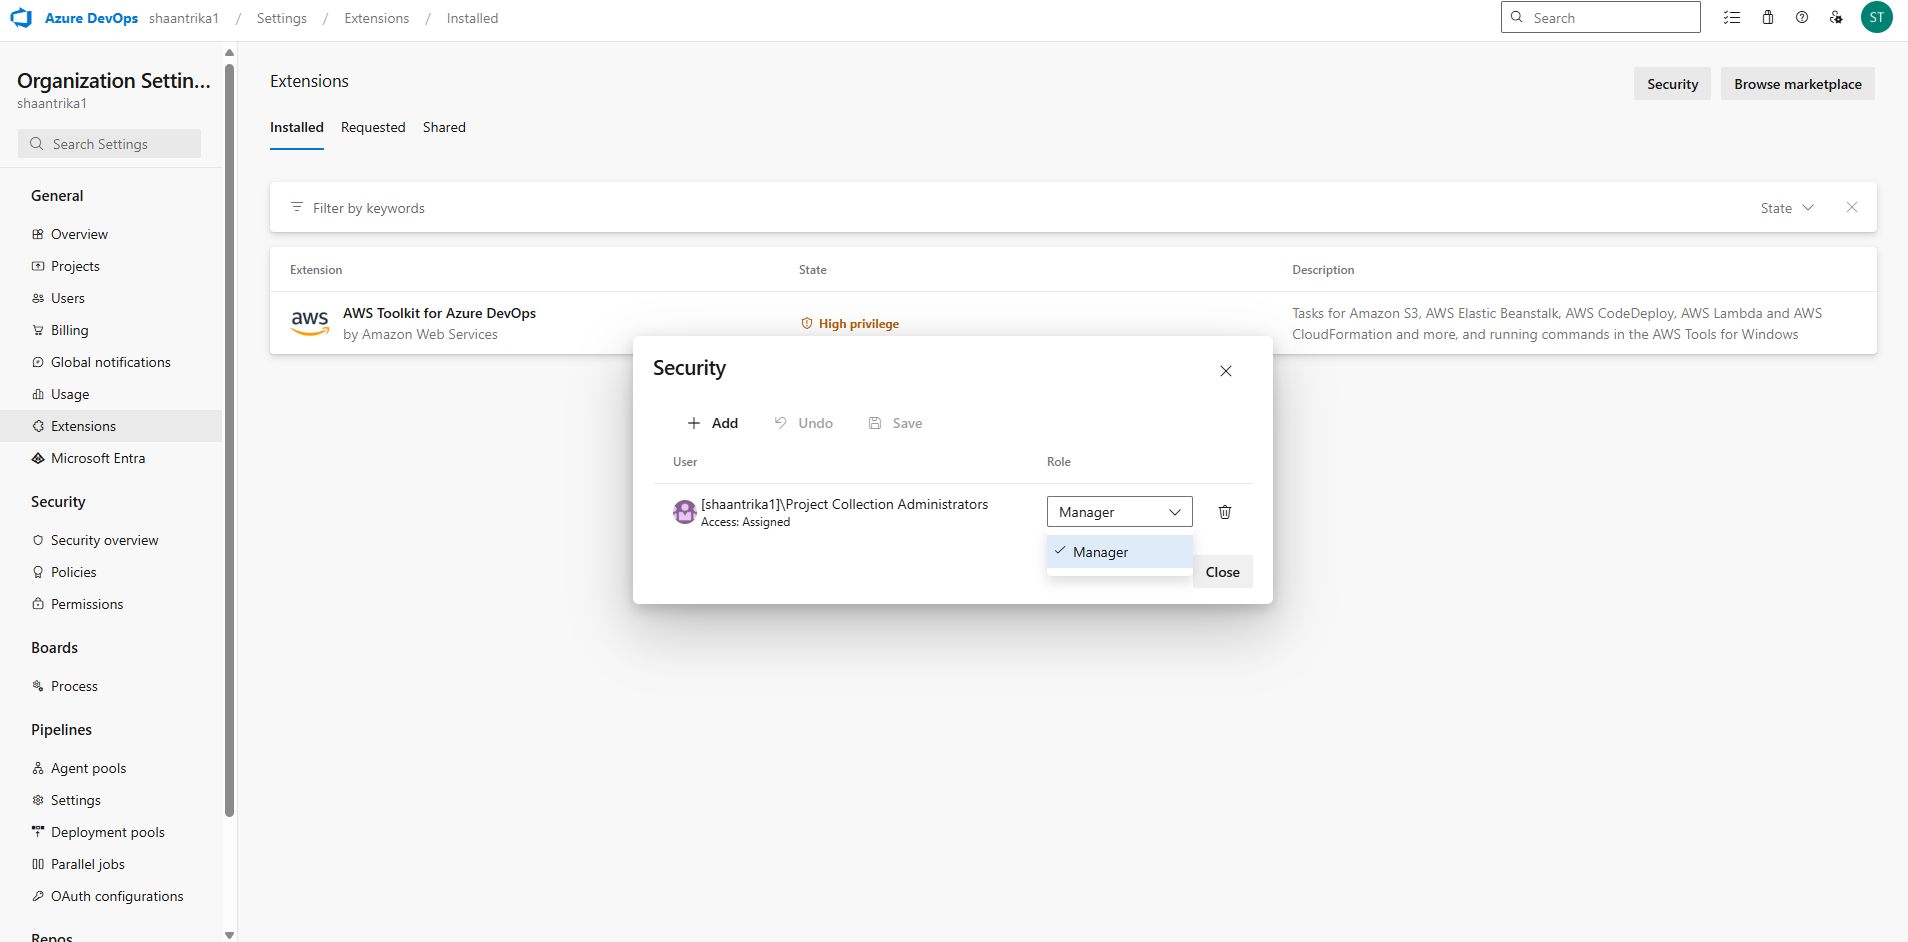Click the Description column header
This screenshot has width=1908, height=942.
(x=1323, y=270)
